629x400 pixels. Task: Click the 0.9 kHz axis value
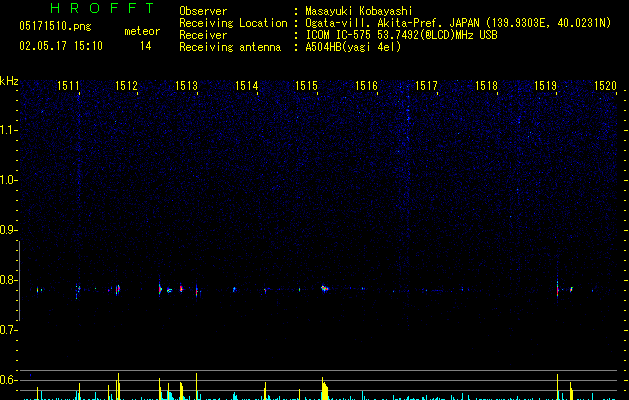8,230
